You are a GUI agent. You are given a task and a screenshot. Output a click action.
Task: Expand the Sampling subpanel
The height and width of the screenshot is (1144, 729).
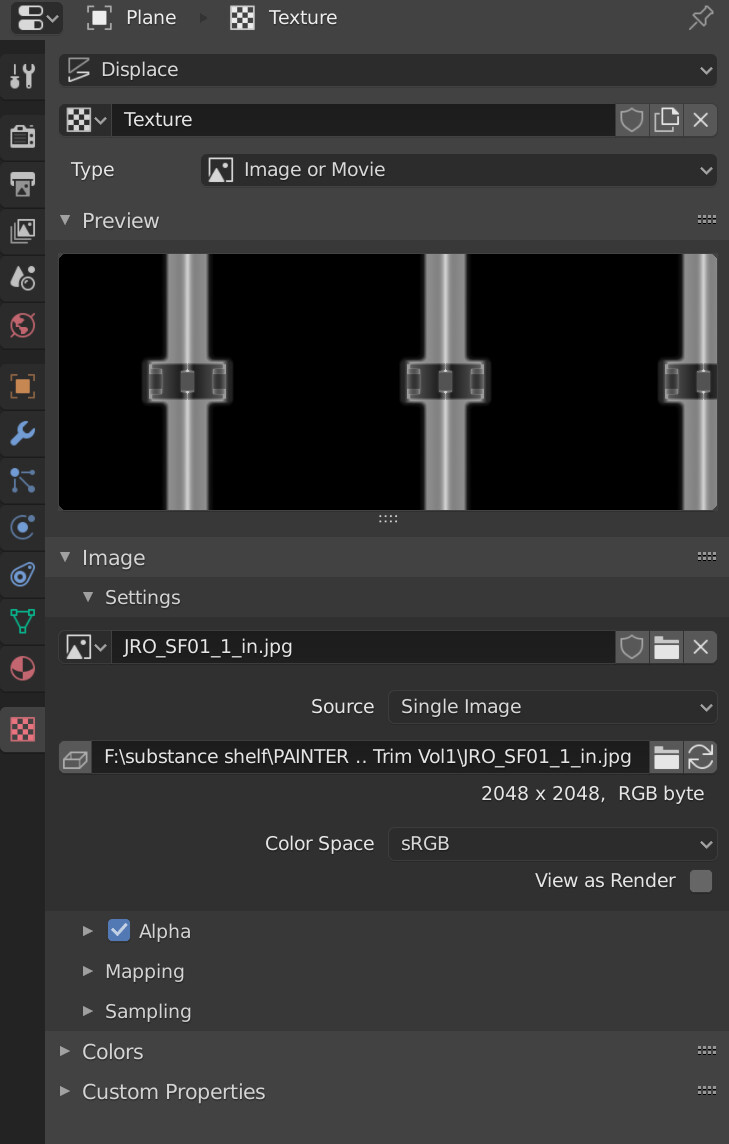[x=88, y=1011]
